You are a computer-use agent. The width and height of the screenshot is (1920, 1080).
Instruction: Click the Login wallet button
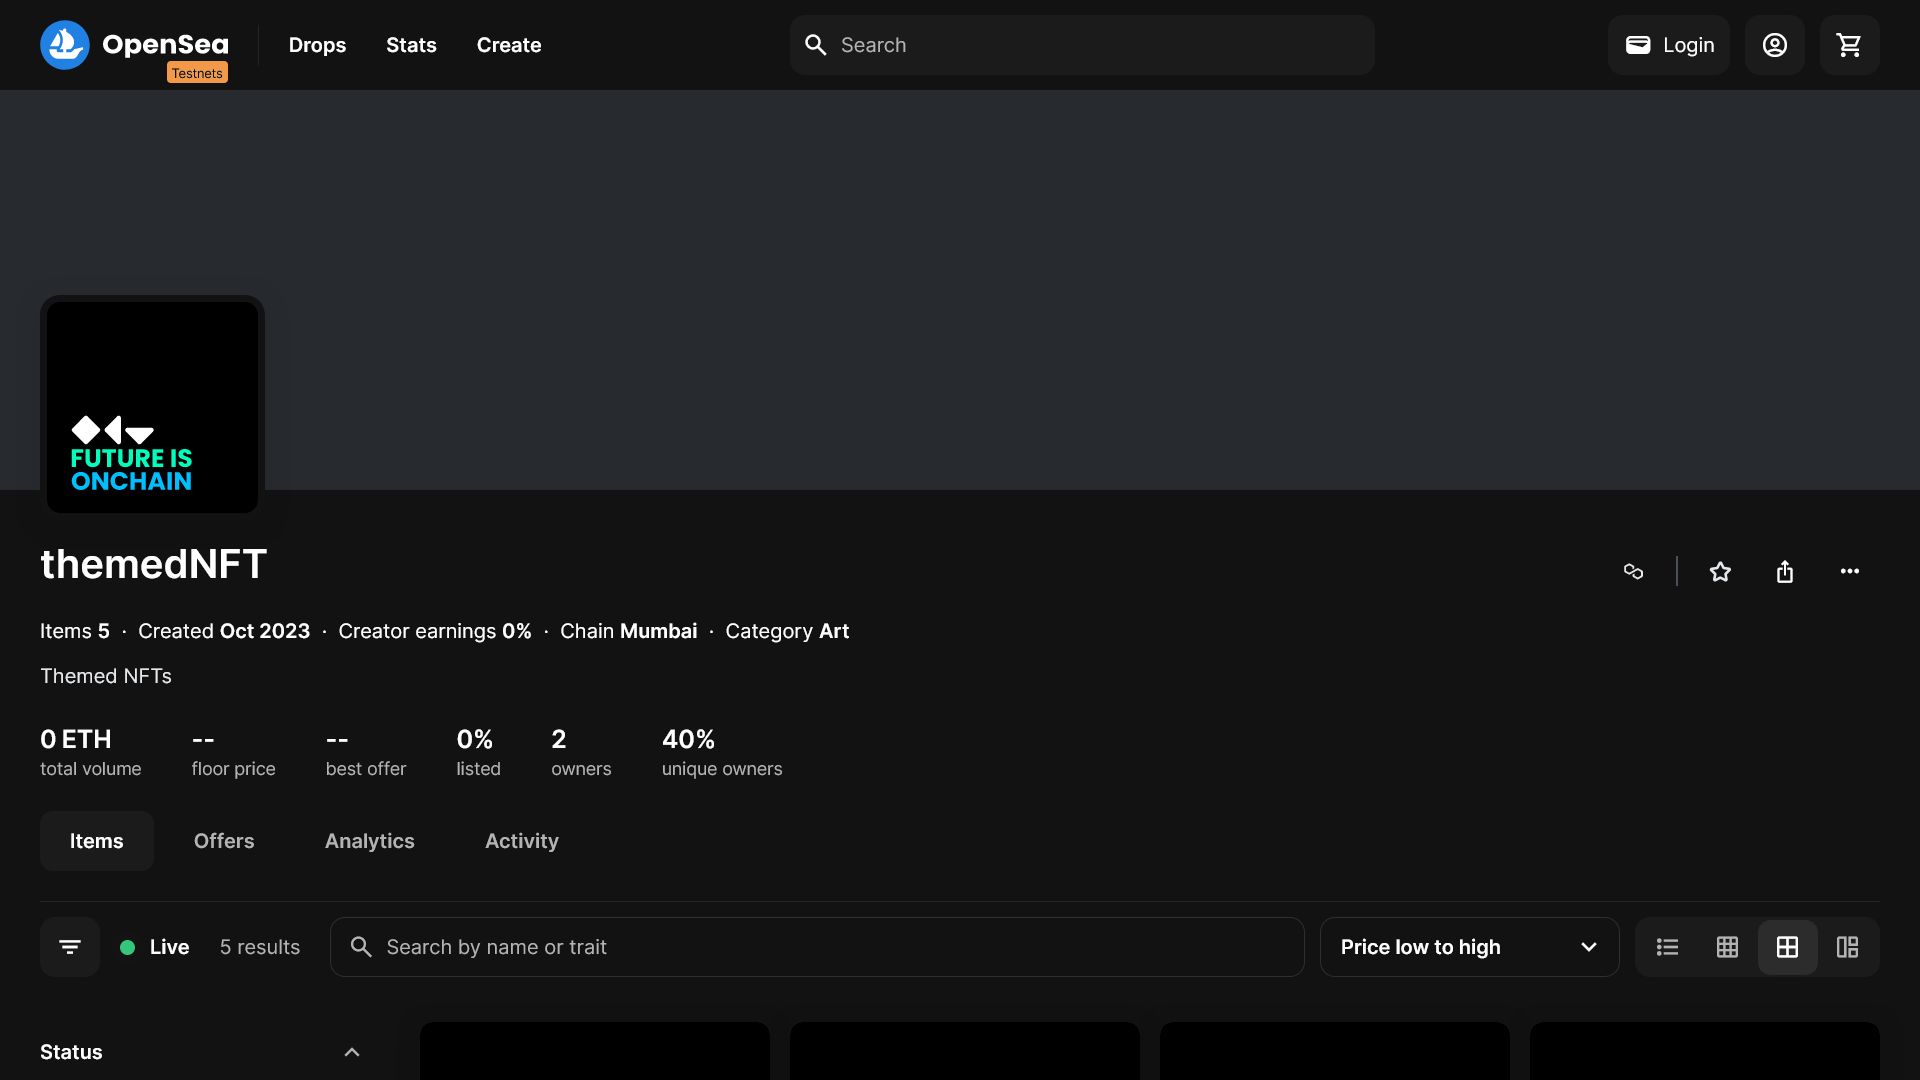coord(1669,45)
